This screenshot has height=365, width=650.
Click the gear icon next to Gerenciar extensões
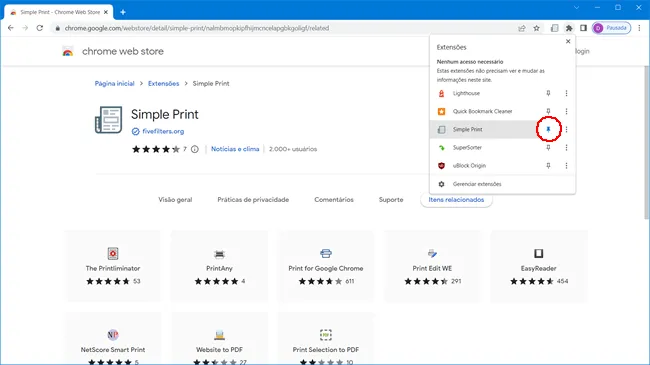(x=441, y=184)
